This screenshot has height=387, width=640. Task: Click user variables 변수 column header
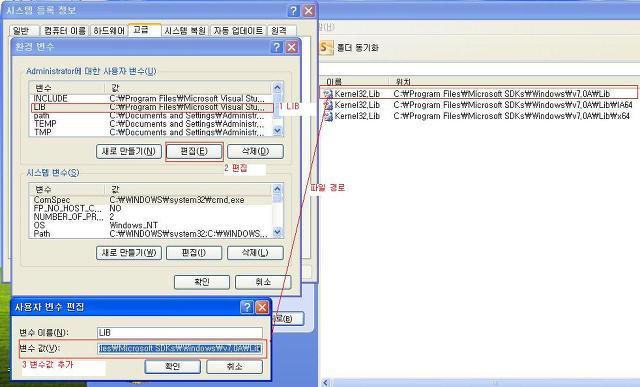[67, 87]
